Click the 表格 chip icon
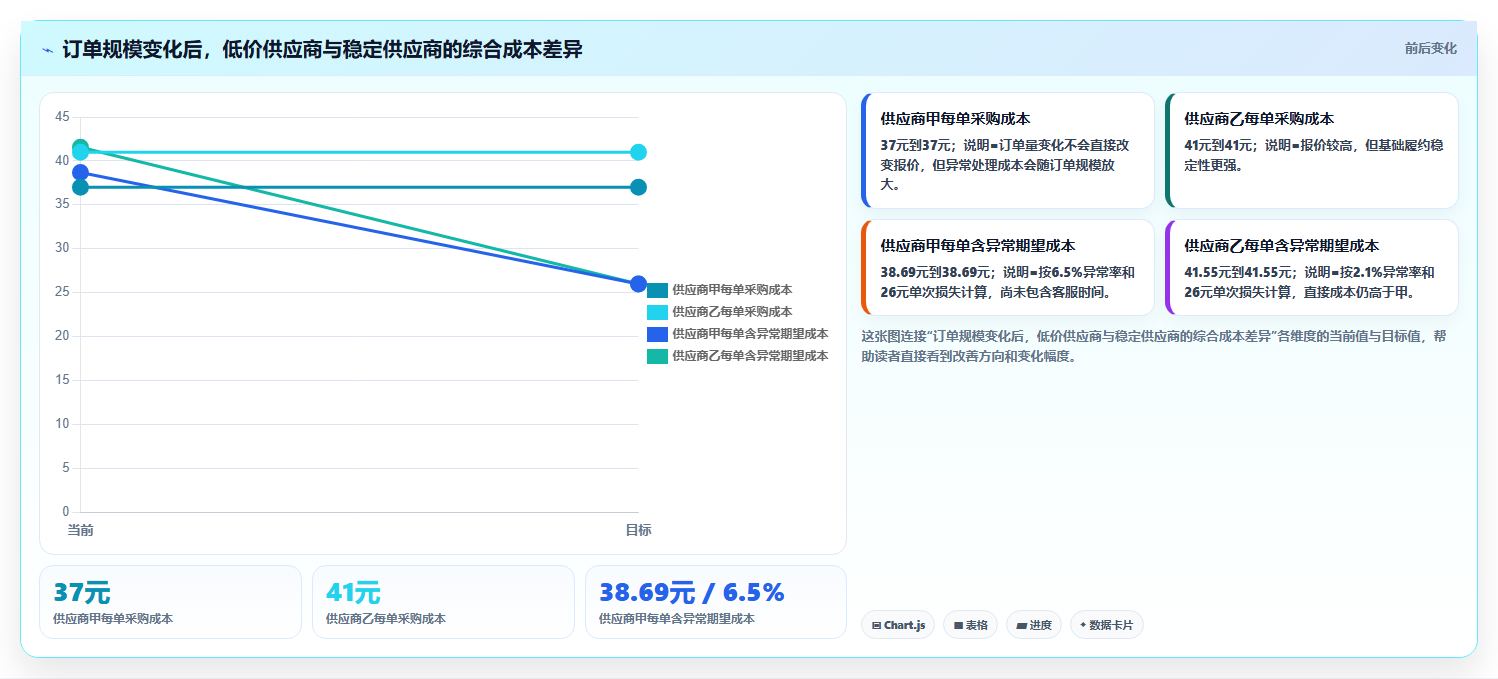 coord(958,626)
